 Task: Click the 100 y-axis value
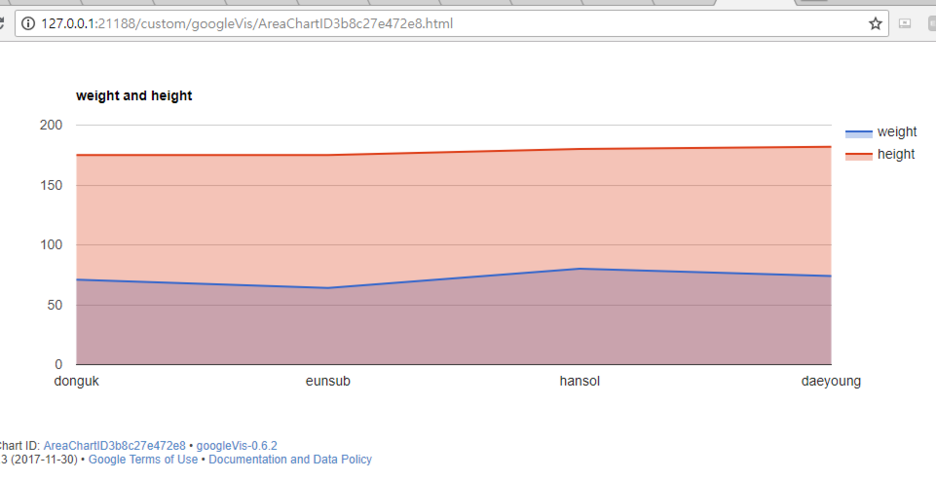(51, 245)
